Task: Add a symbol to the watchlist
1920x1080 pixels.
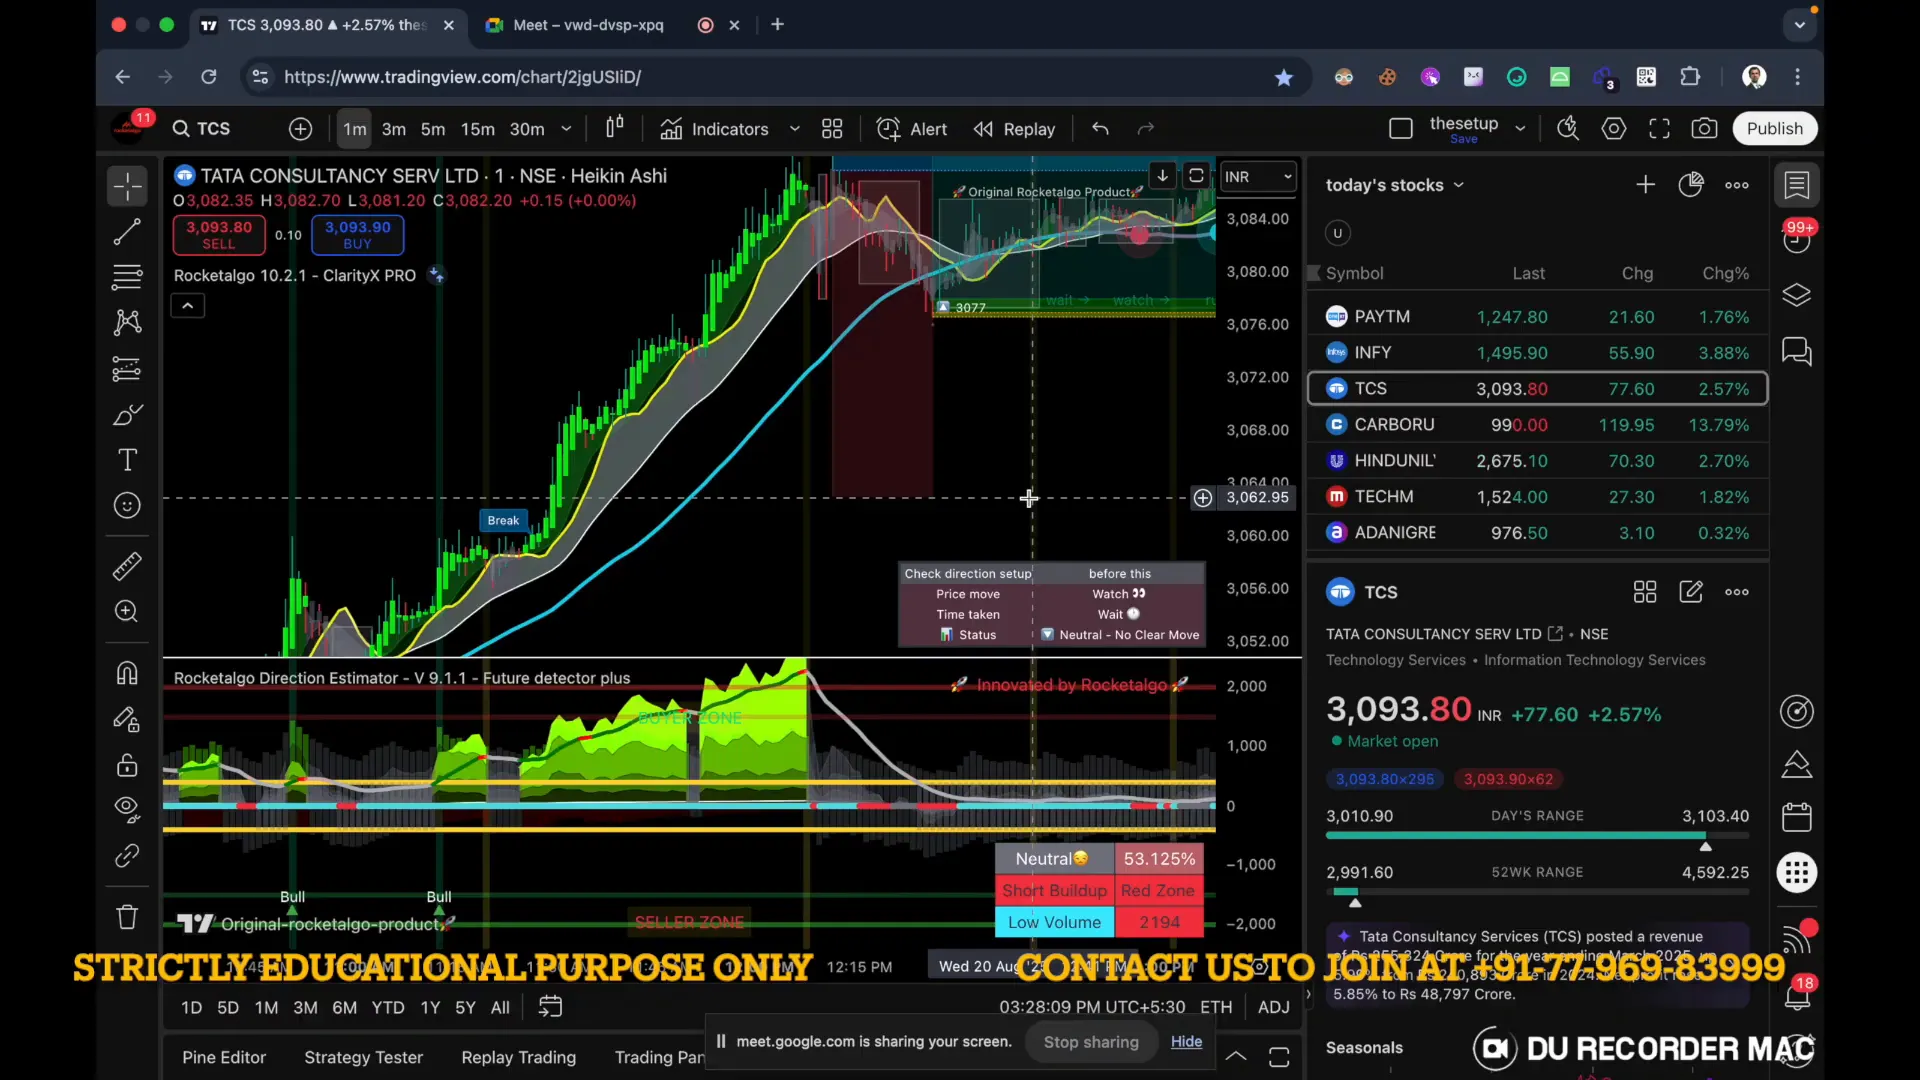Action: (x=1645, y=185)
